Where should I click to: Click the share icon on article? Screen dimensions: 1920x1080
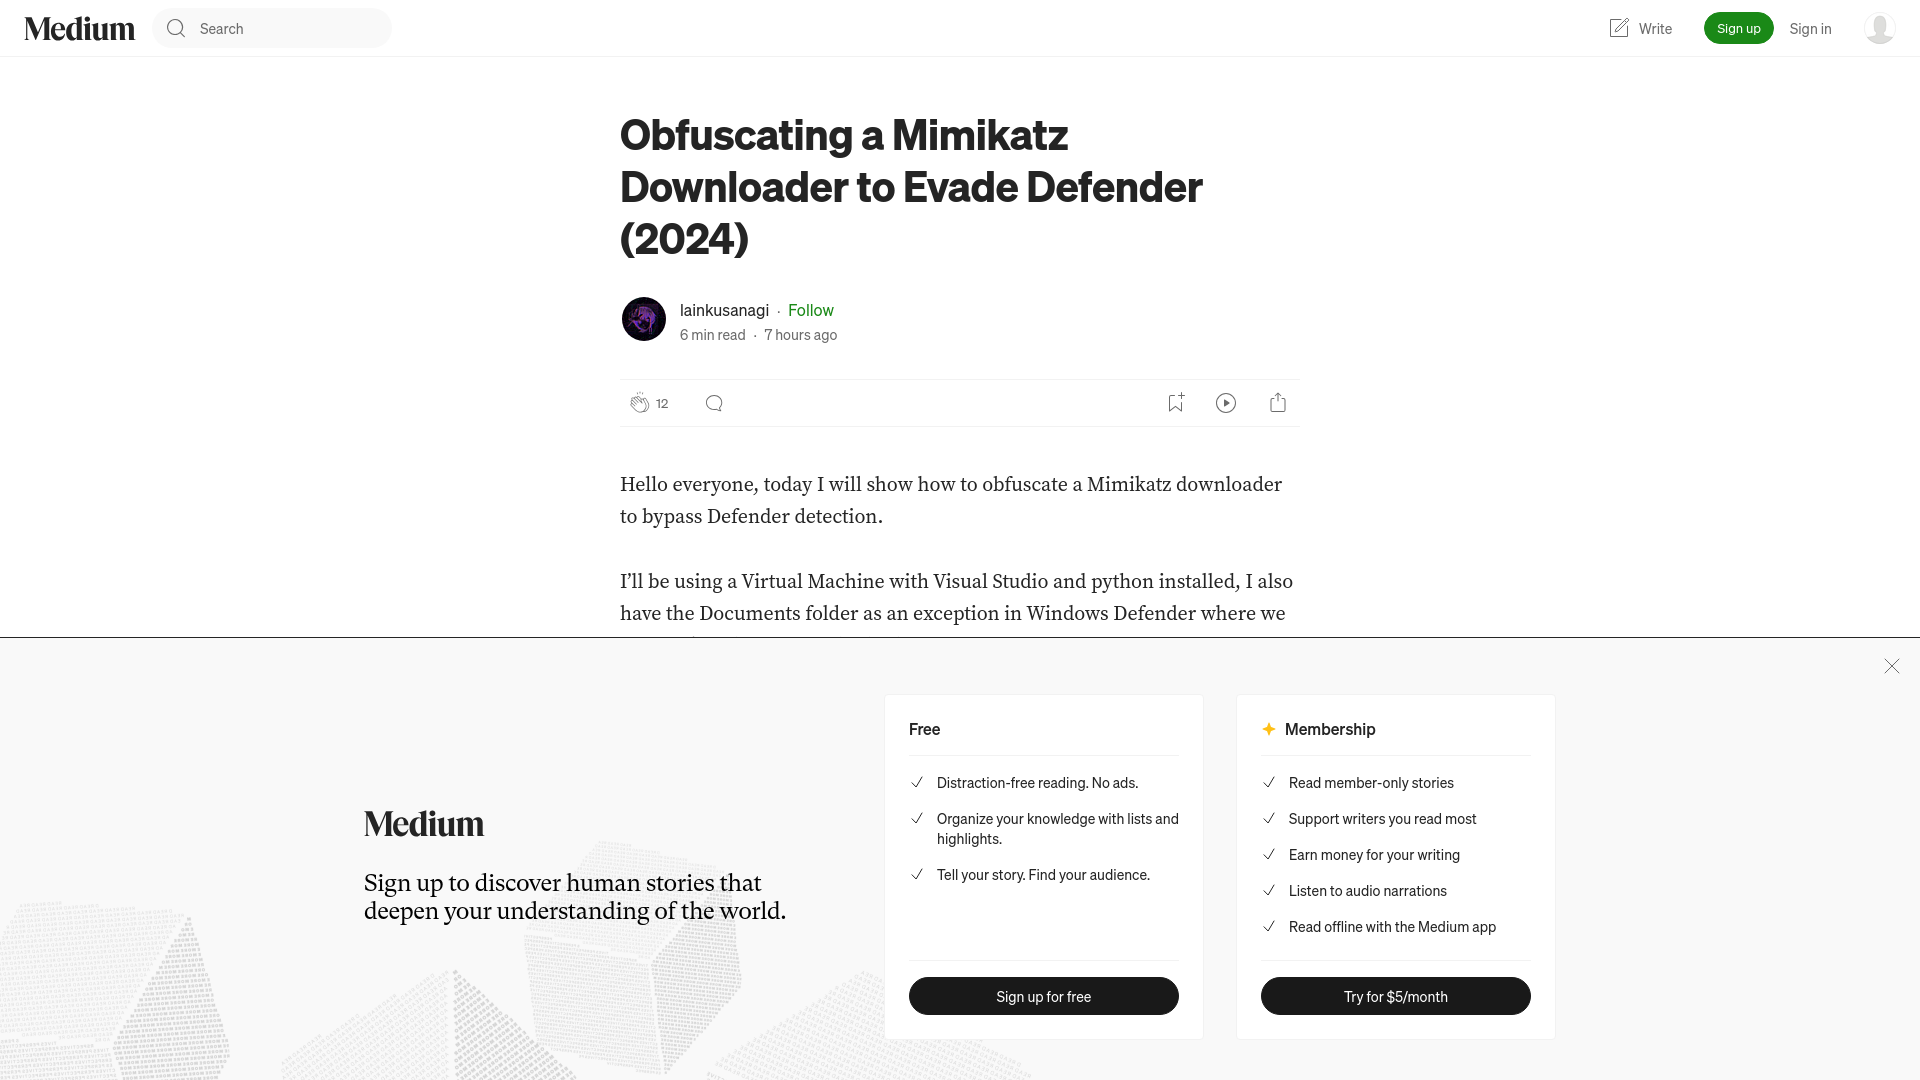pyautogui.click(x=1278, y=402)
